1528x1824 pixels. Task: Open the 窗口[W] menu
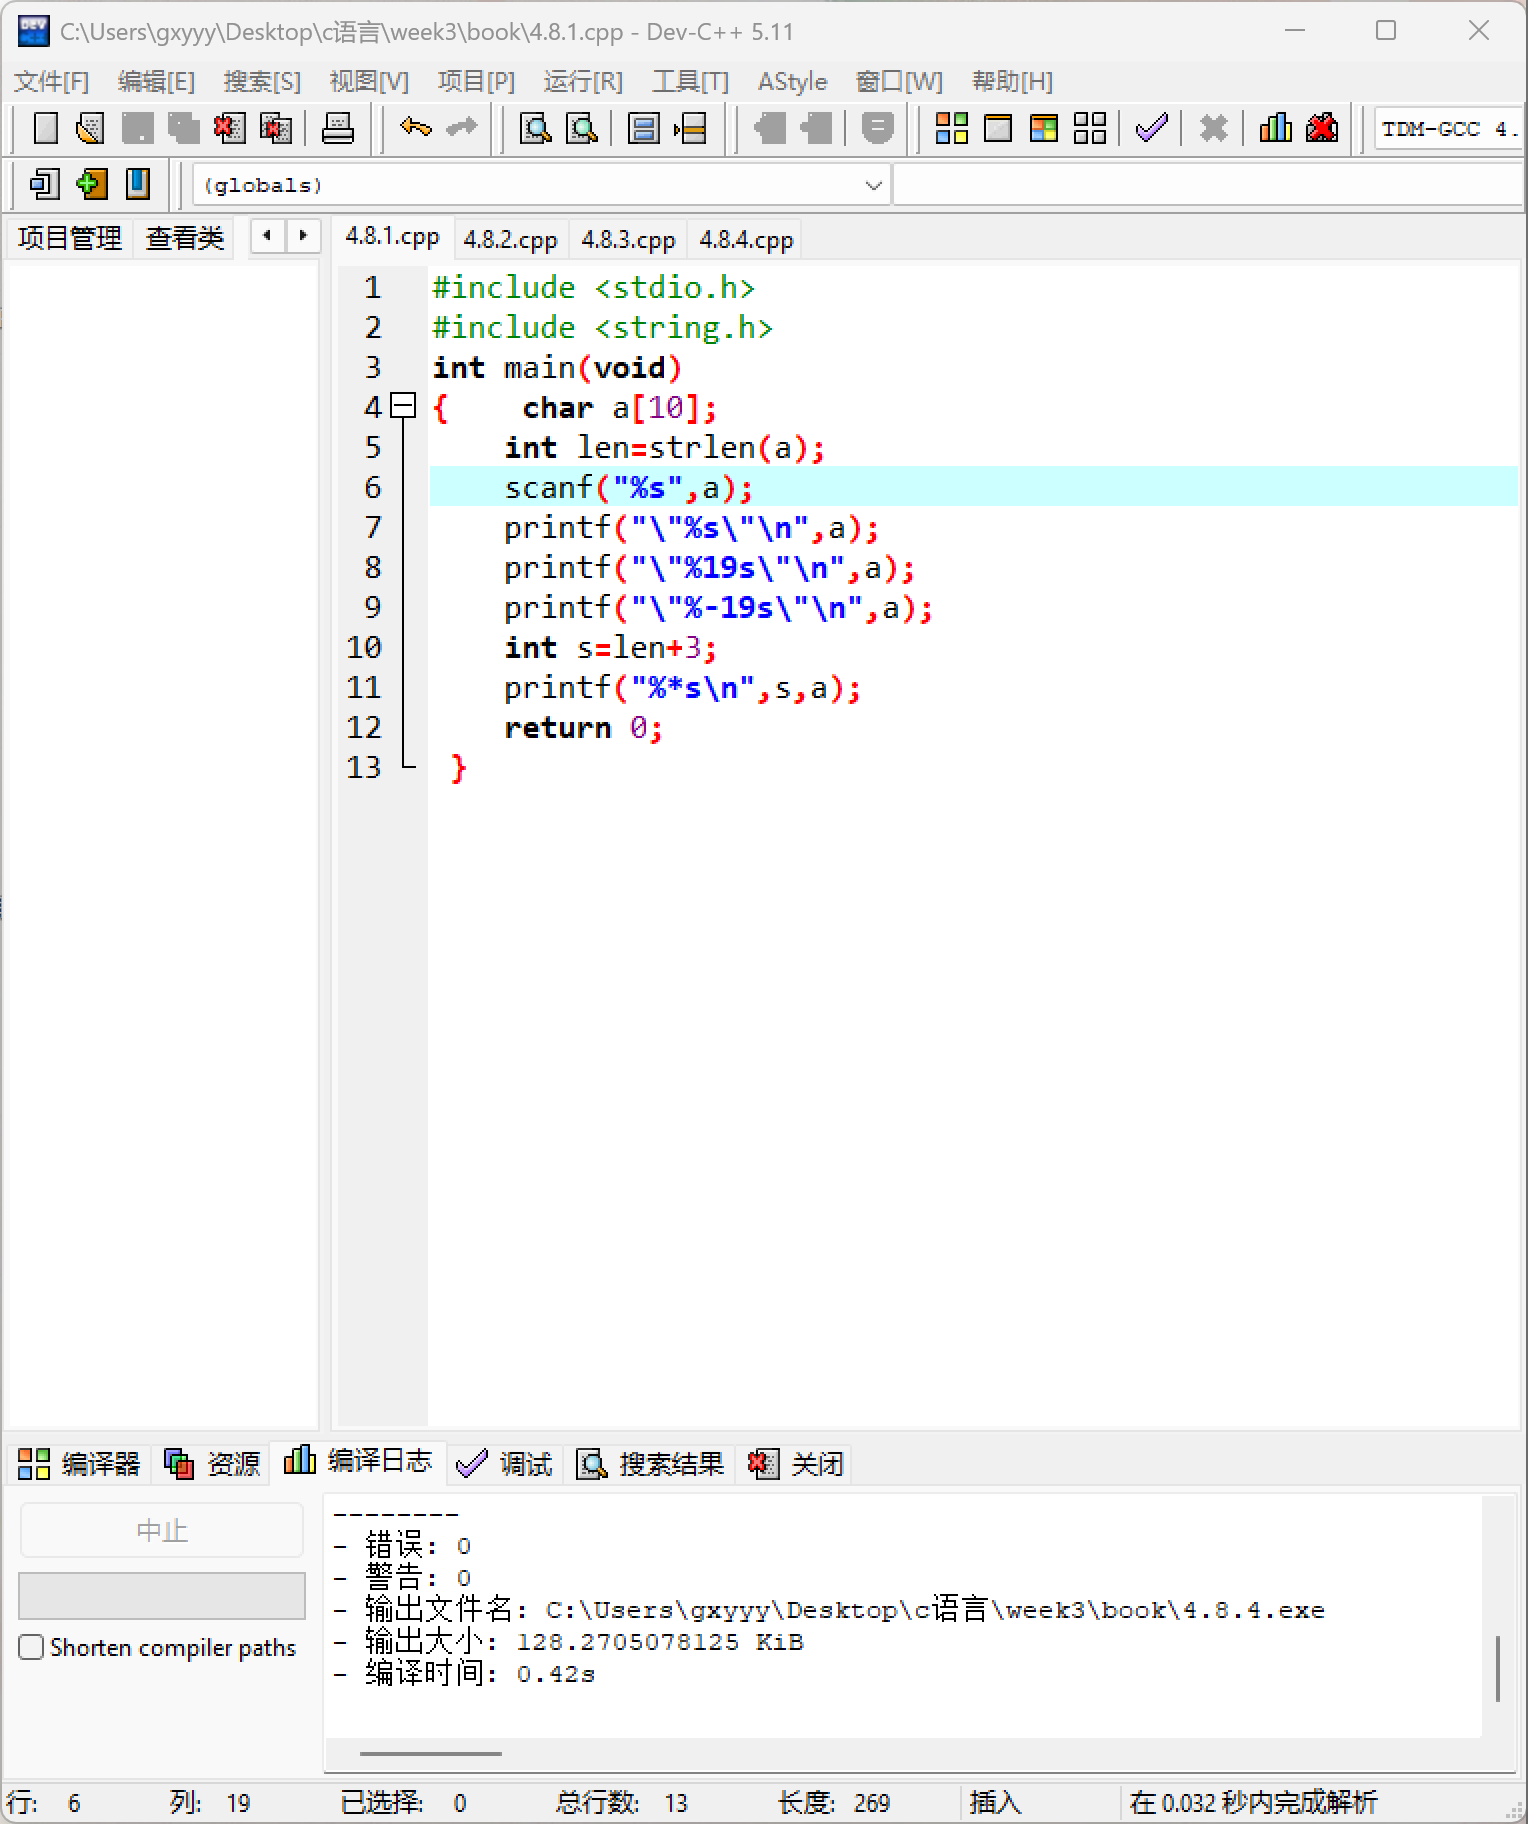tap(899, 81)
